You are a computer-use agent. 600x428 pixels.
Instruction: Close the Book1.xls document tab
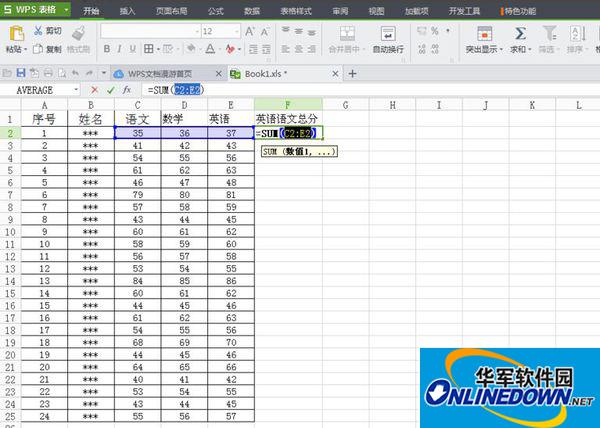click(x=335, y=73)
